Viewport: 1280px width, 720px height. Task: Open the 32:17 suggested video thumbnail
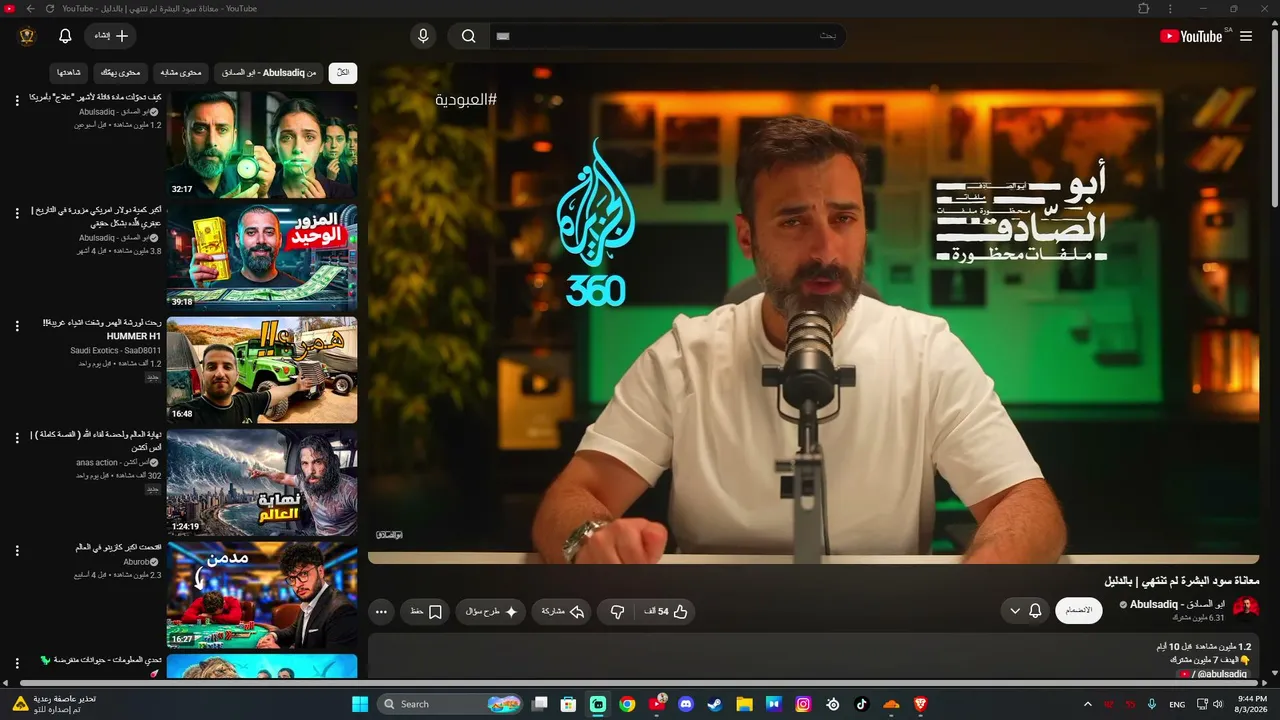pos(262,145)
